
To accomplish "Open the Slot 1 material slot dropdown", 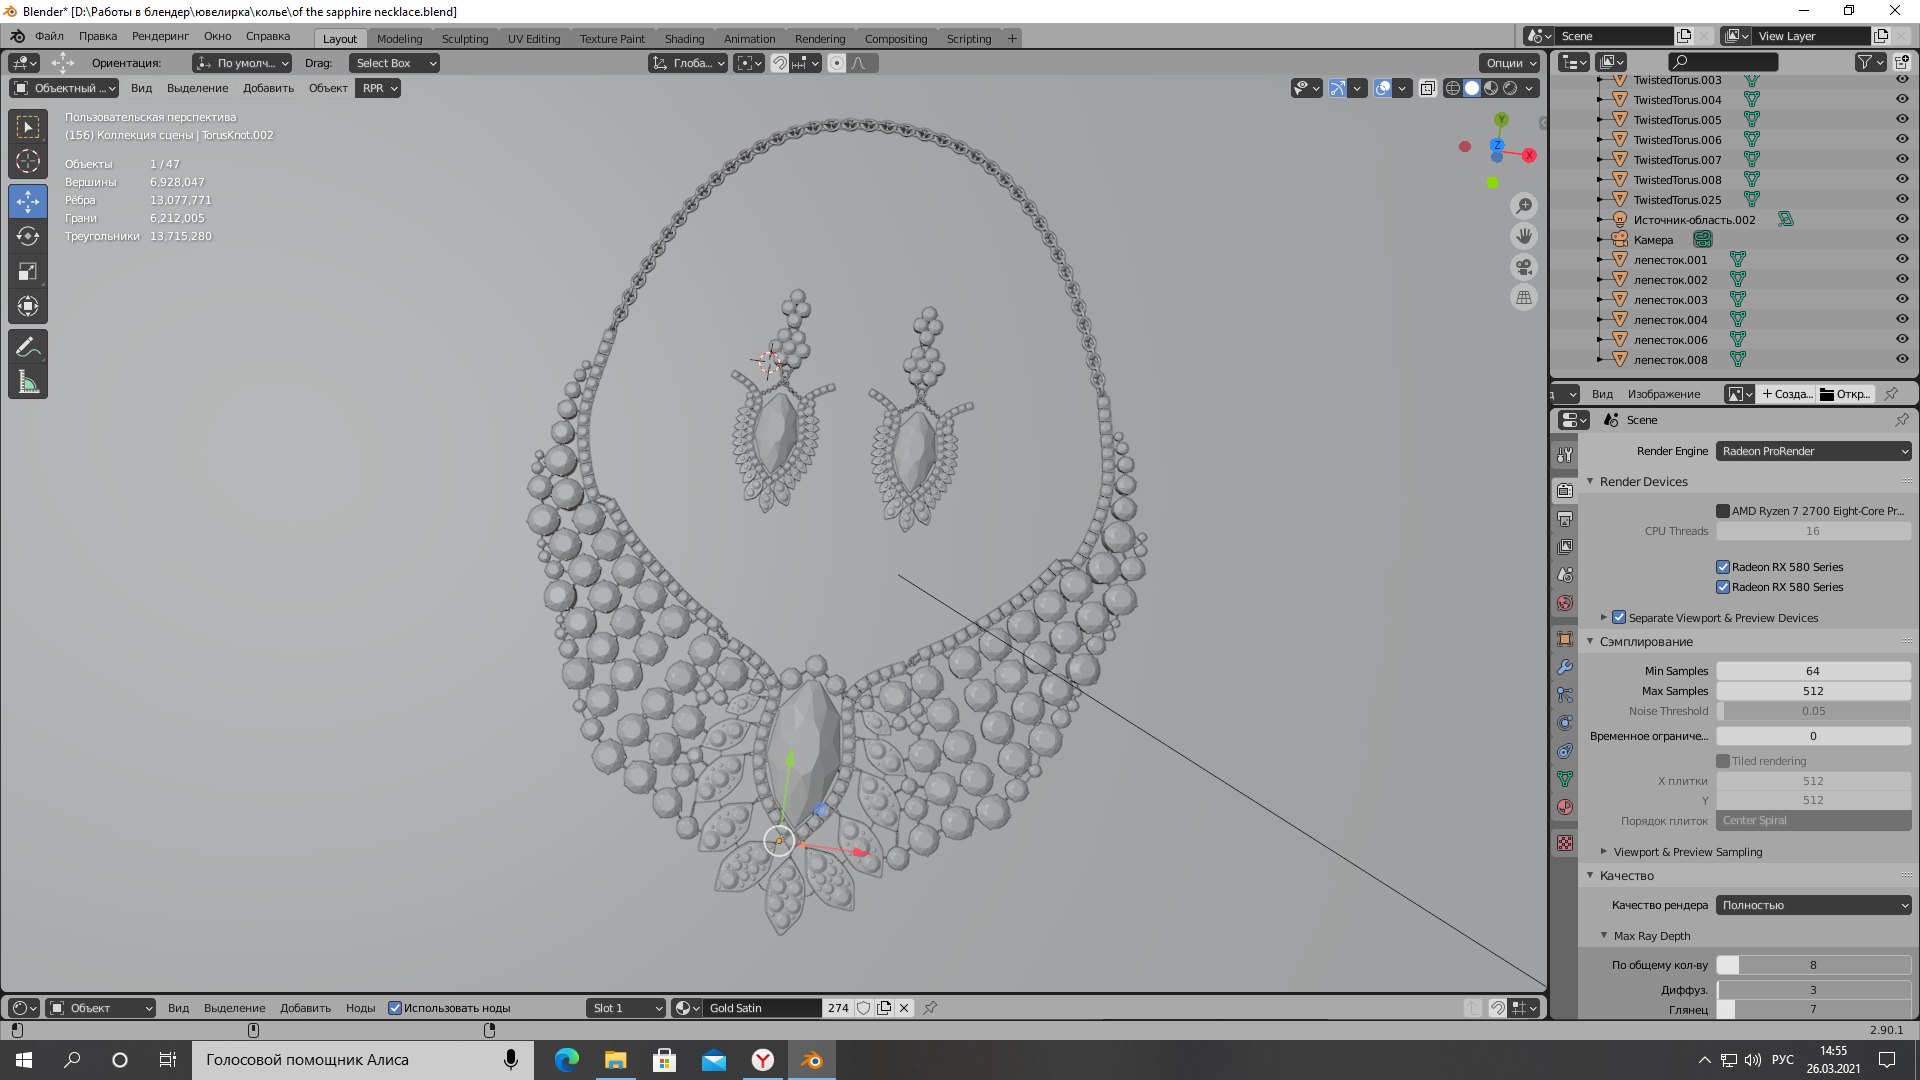I will [x=626, y=1008].
